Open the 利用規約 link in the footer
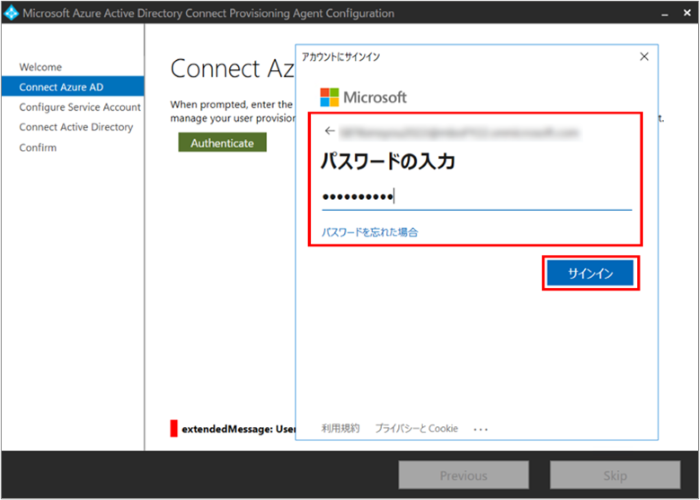The width and height of the screenshot is (700, 500). (340, 428)
